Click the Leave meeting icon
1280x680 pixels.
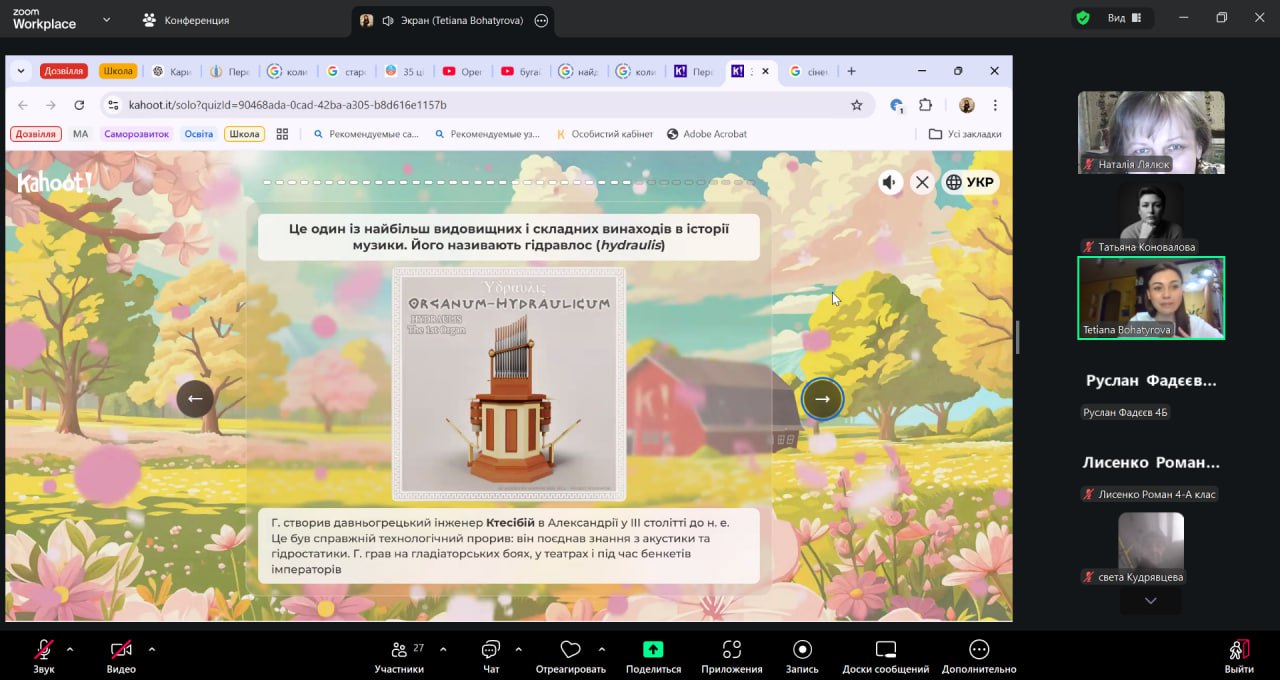pyautogui.click(x=1238, y=650)
